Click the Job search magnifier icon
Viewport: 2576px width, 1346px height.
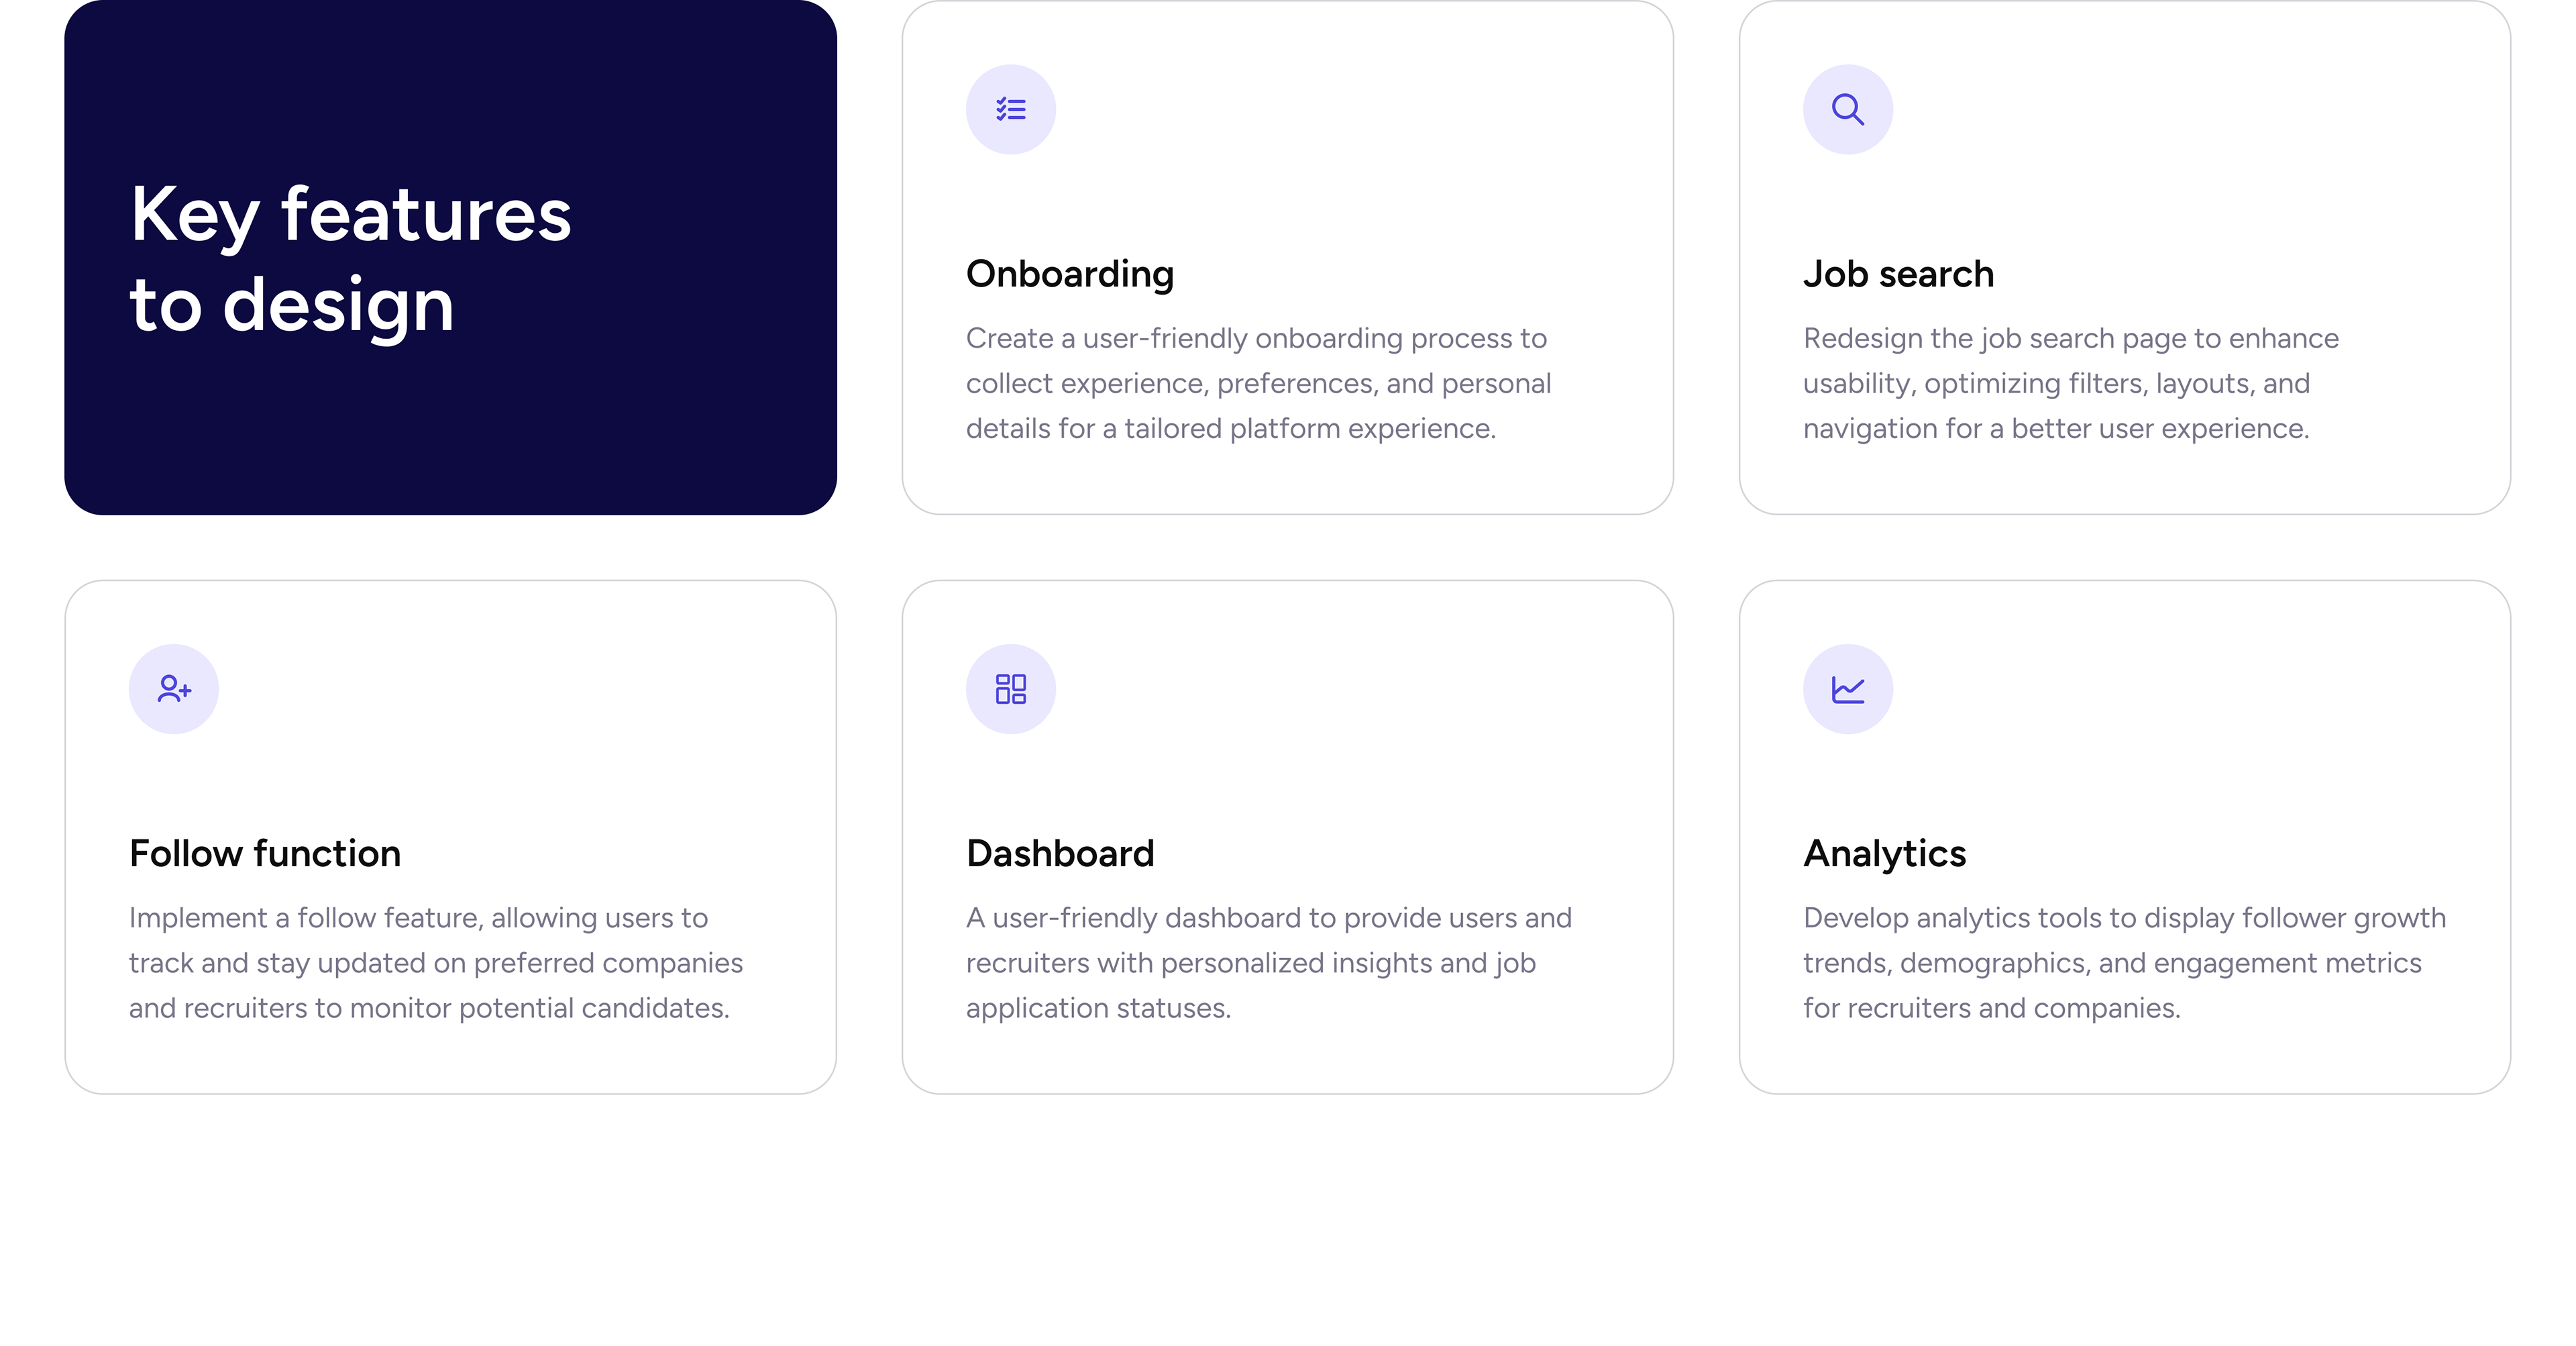(x=1847, y=109)
